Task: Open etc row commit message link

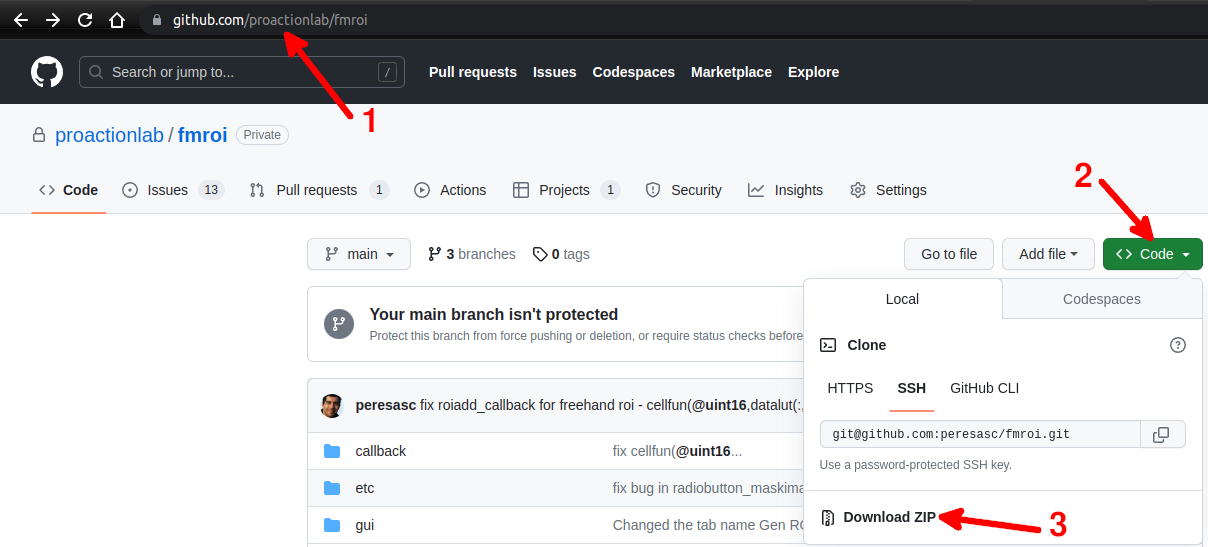Action: 708,488
